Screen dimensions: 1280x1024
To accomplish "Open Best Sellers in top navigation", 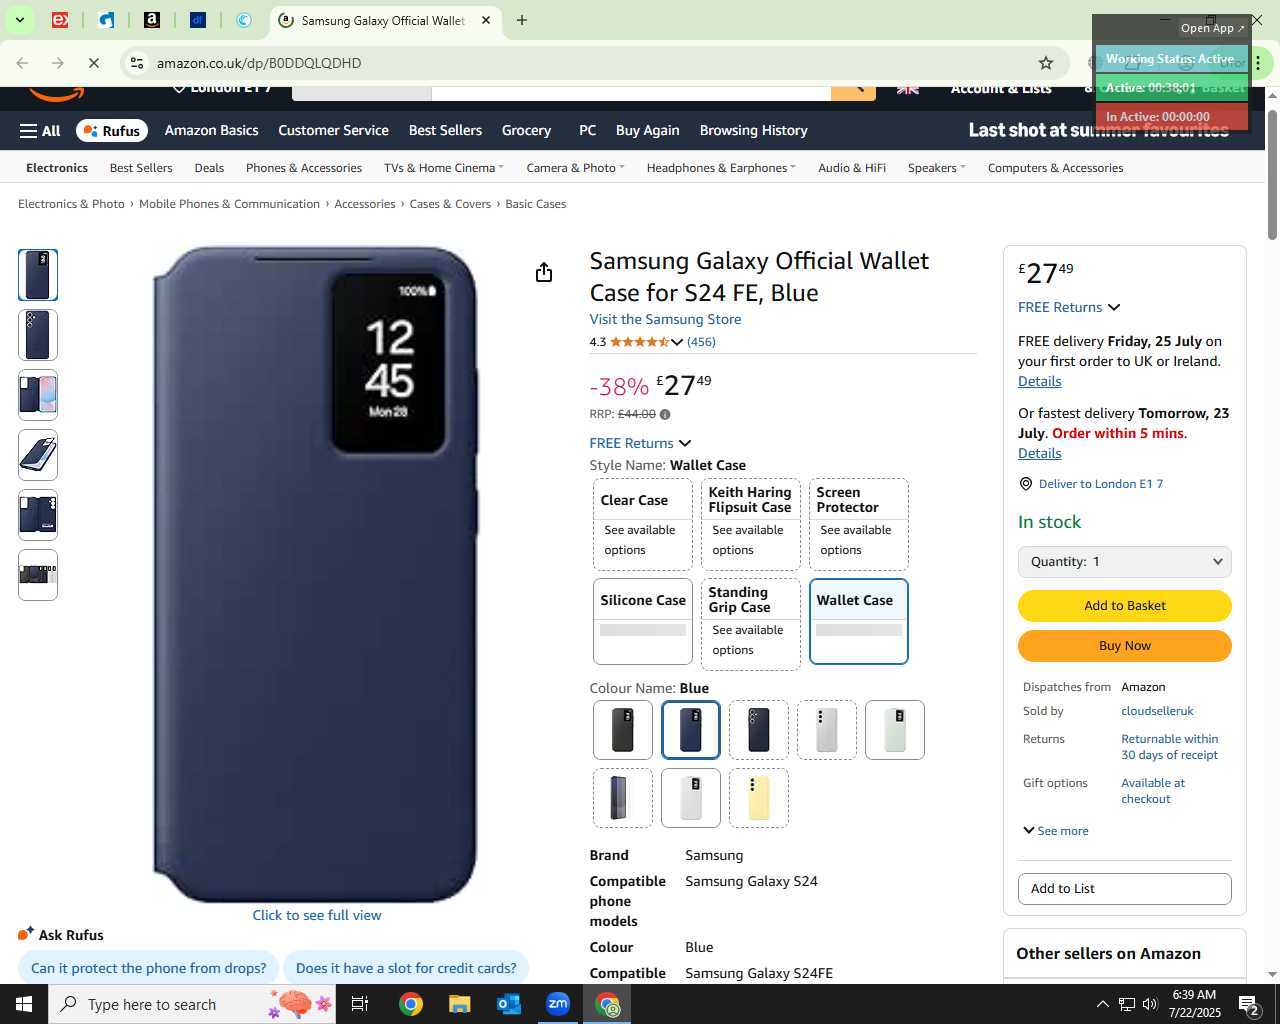I will click(x=445, y=131).
